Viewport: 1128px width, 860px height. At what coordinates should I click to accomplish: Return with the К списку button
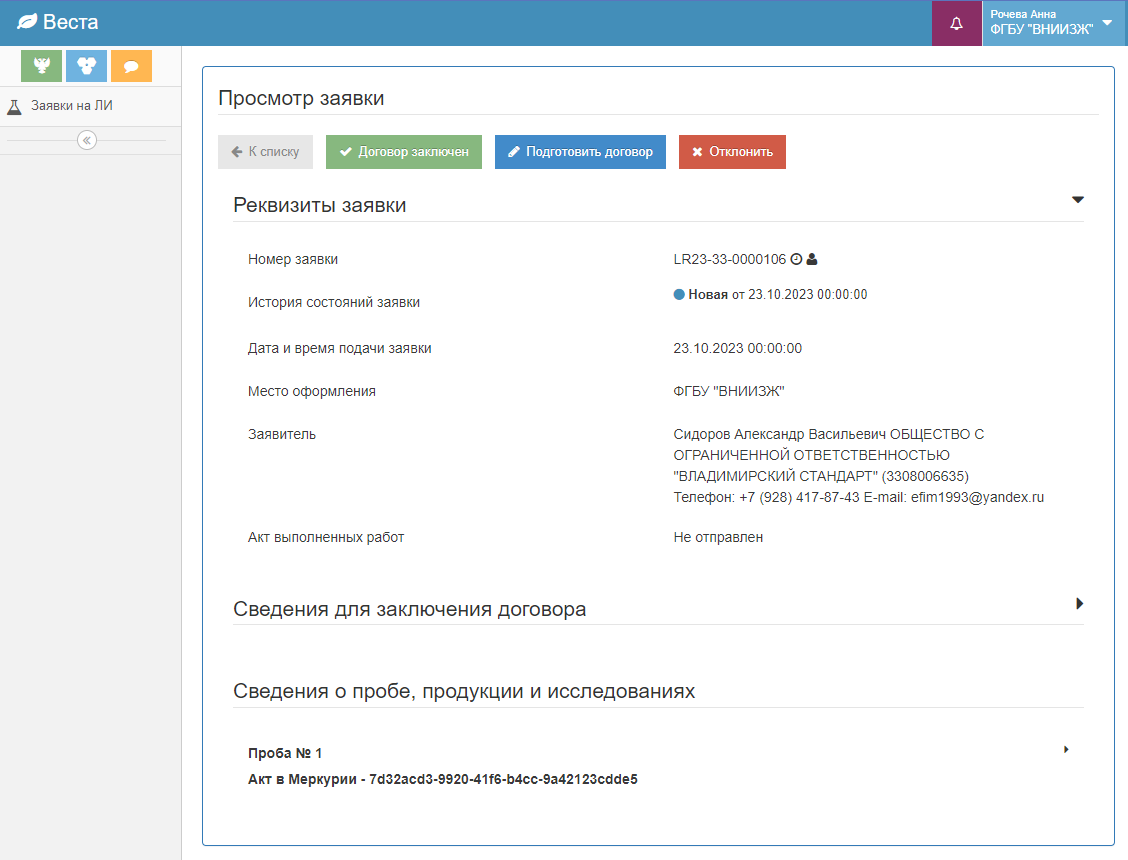coord(265,152)
